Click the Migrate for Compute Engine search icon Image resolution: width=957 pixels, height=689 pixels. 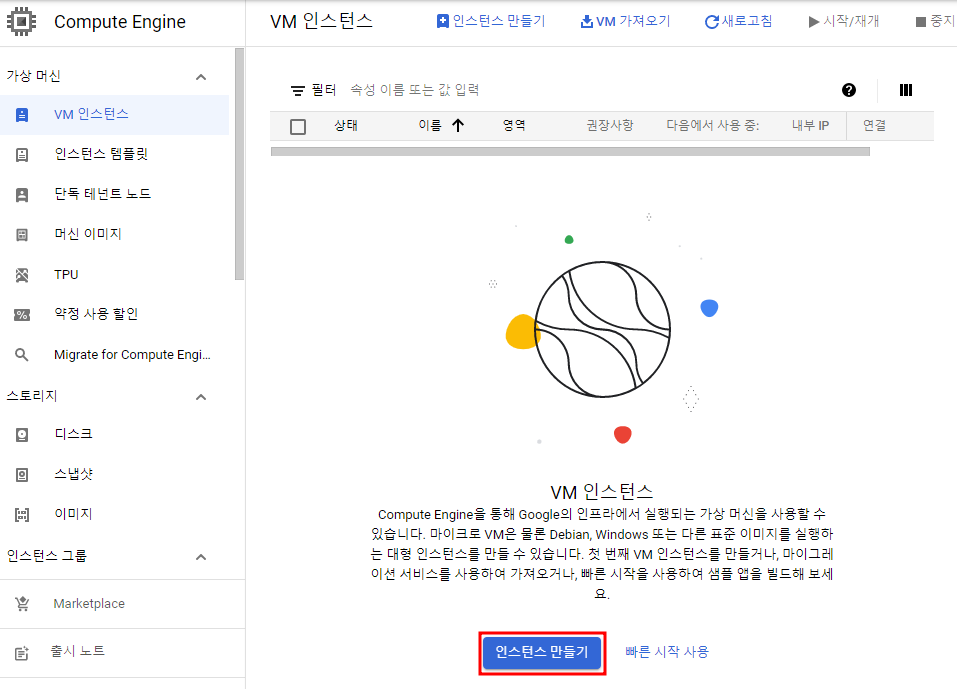pyautogui.click(x=22, y=355)
